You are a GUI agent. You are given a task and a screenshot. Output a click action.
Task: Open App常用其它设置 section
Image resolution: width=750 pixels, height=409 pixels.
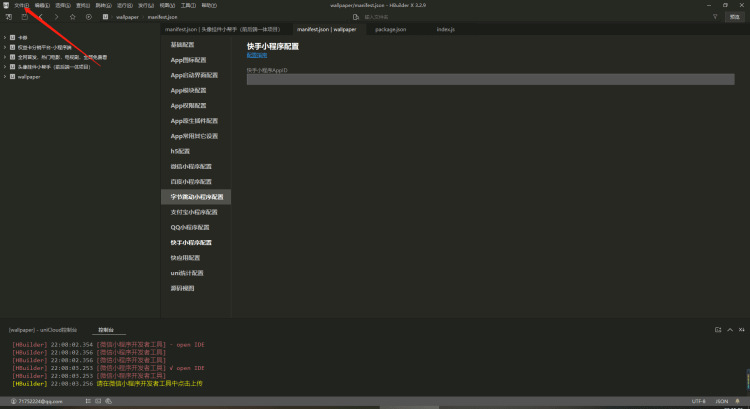point(194,136)
